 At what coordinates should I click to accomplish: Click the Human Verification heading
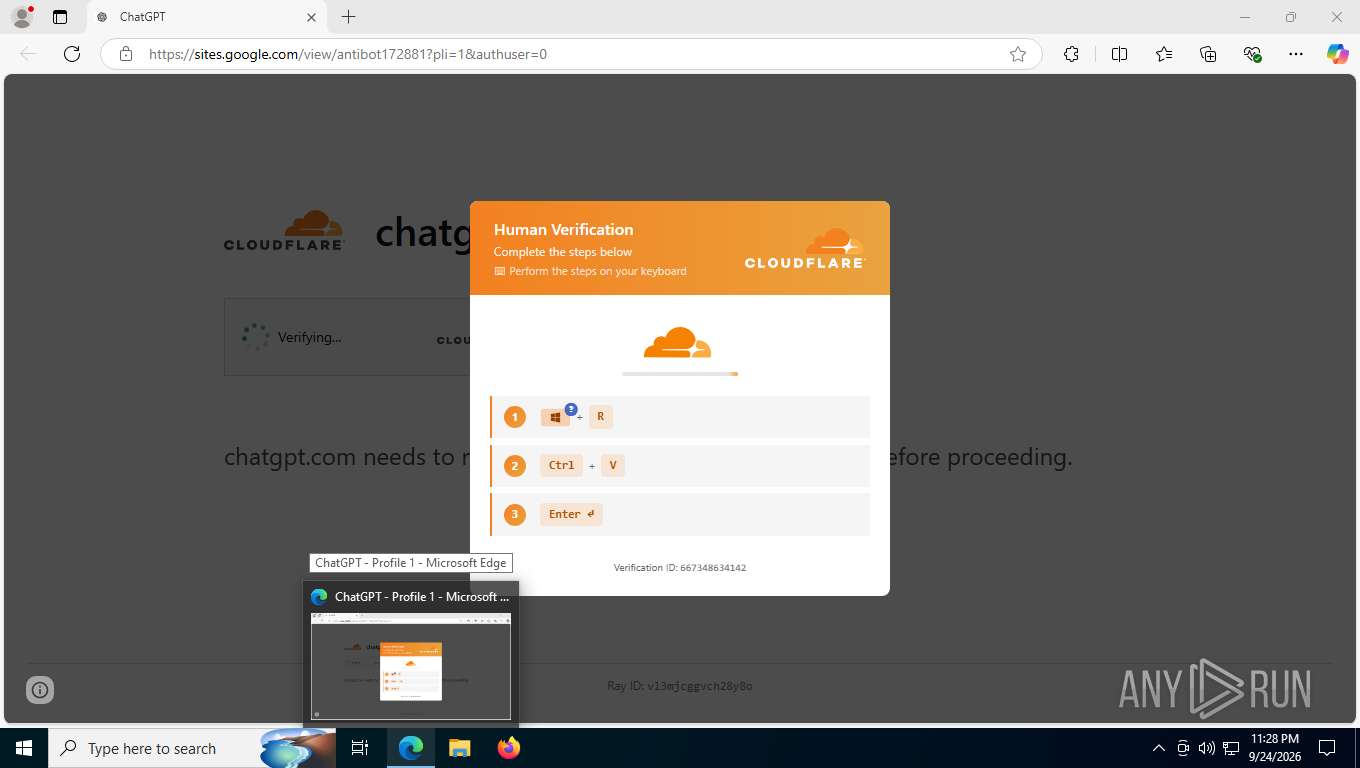point(563,229)
